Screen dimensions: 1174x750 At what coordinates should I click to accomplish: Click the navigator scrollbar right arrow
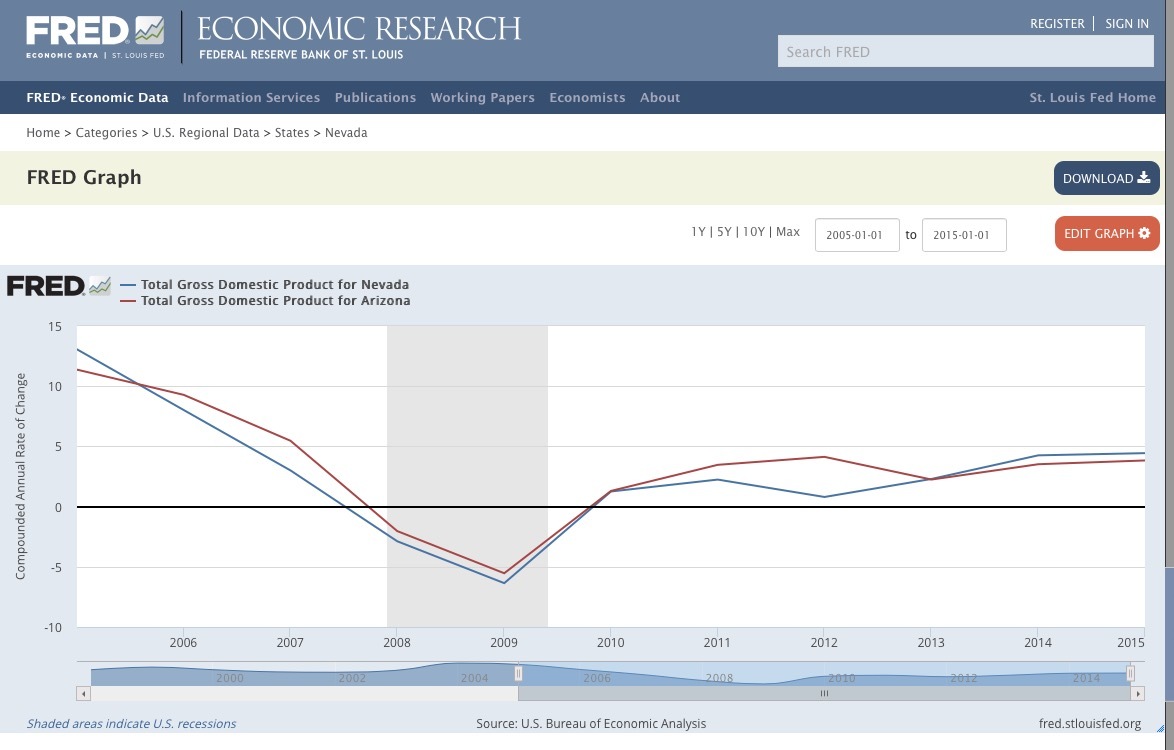[x=1137, y=693]
